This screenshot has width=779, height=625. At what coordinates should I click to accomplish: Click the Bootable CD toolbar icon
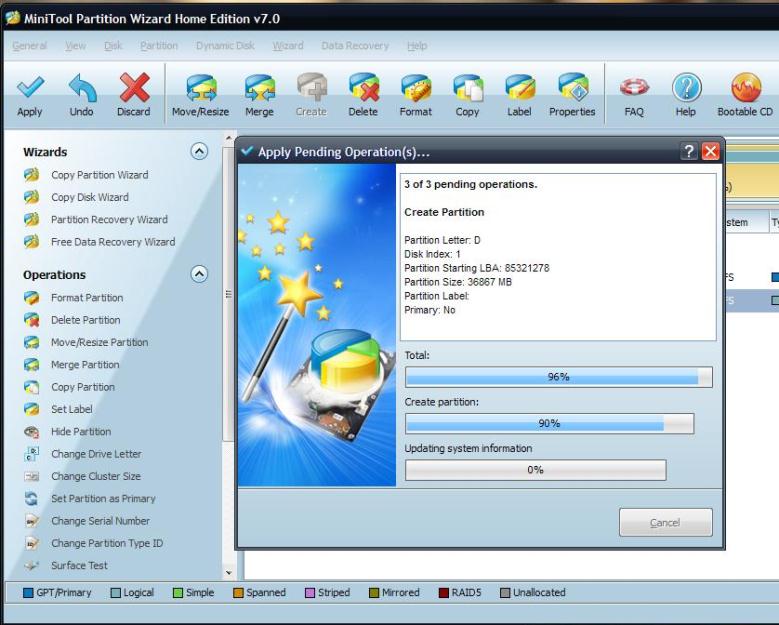click(745, 88)
